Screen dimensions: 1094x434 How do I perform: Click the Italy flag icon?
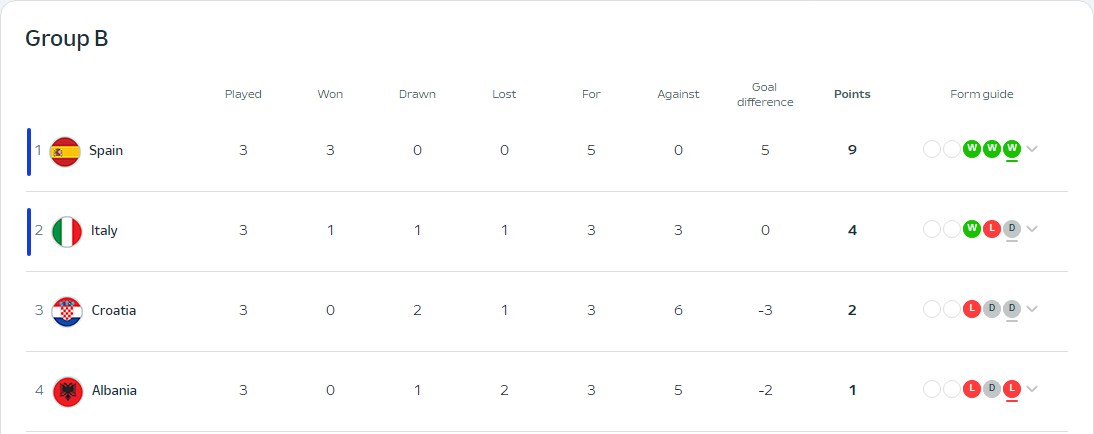[x=66, y=231]
